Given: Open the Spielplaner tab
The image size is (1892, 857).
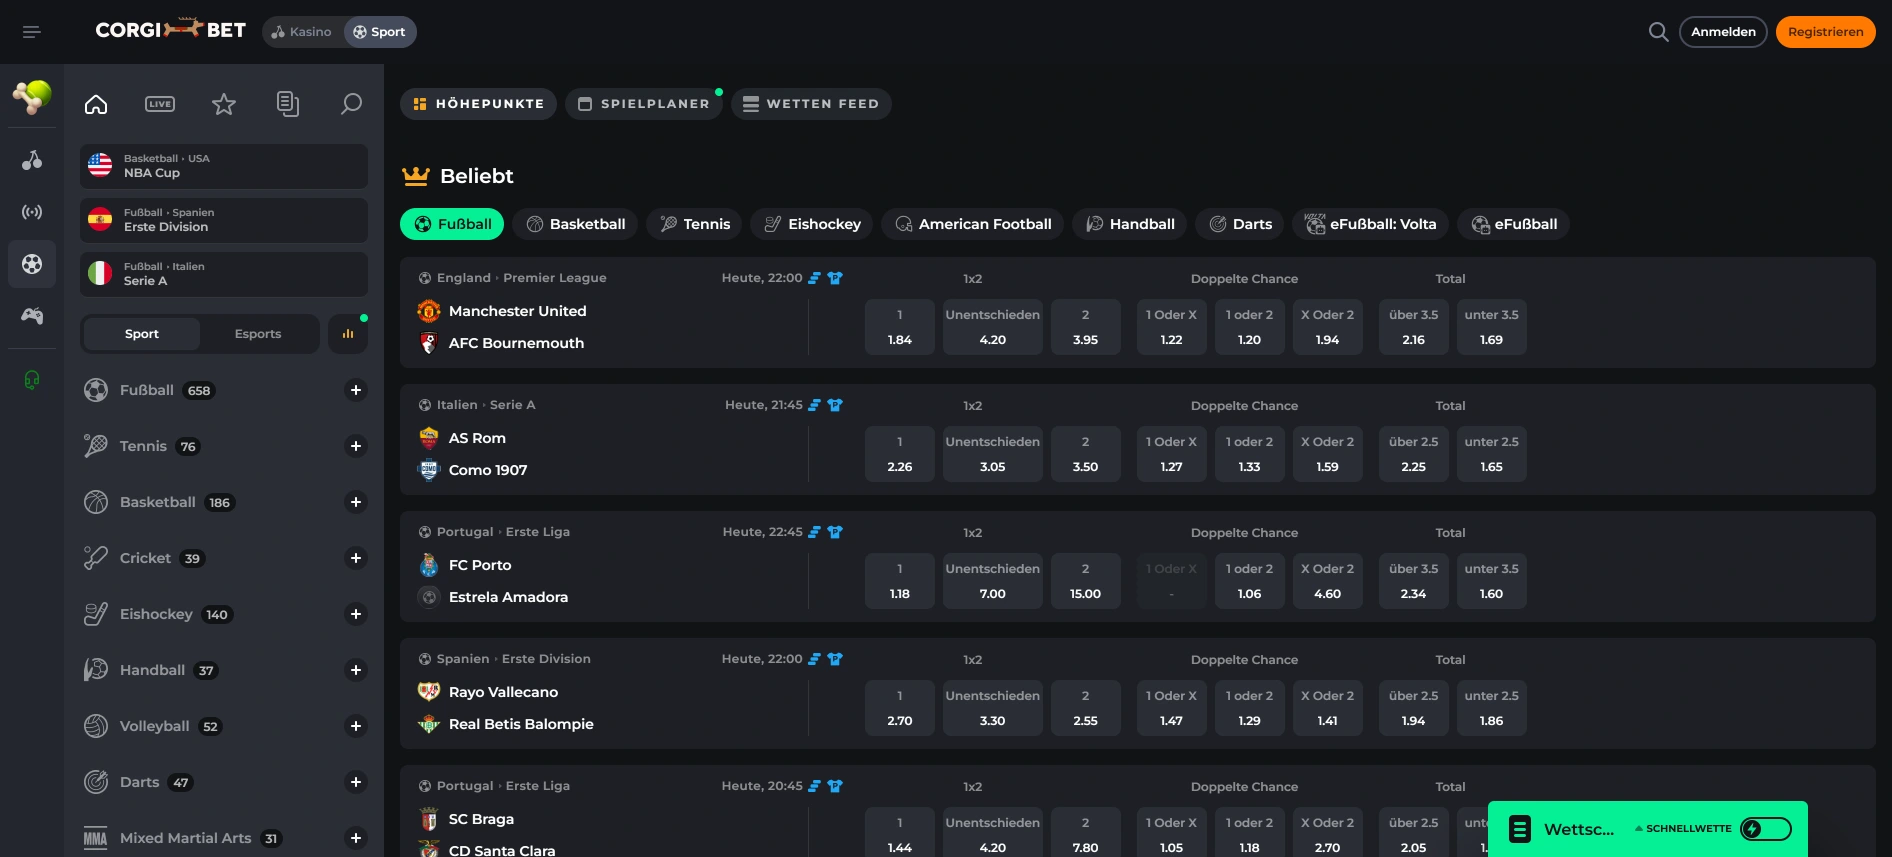Looking at the screenshot, I should click(x=644, y=104).
